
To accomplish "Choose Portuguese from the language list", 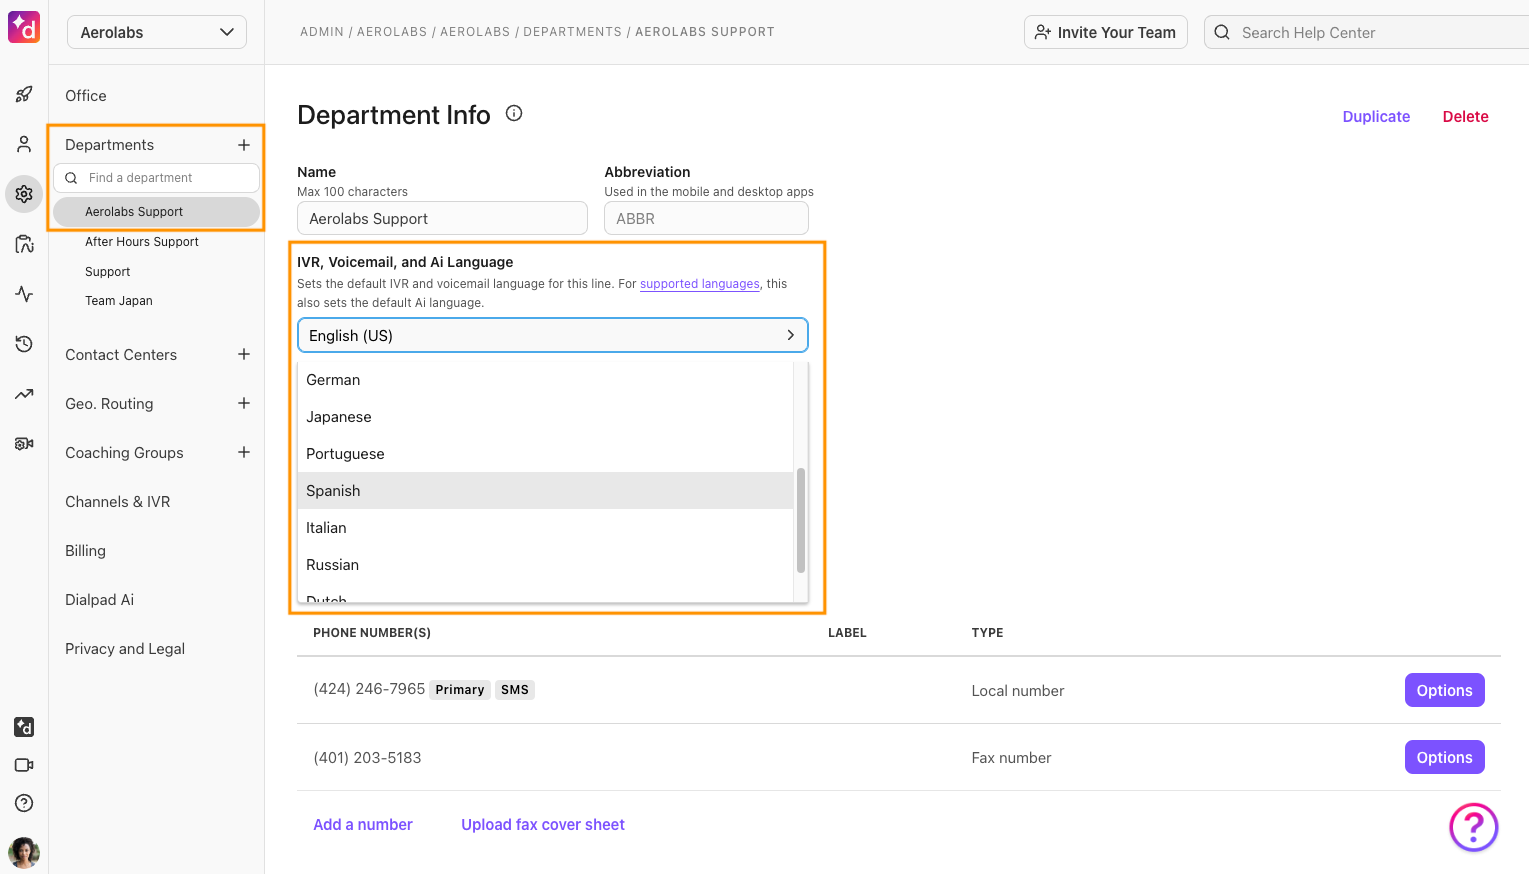I will pyautogui.click(x=545, y=454).
